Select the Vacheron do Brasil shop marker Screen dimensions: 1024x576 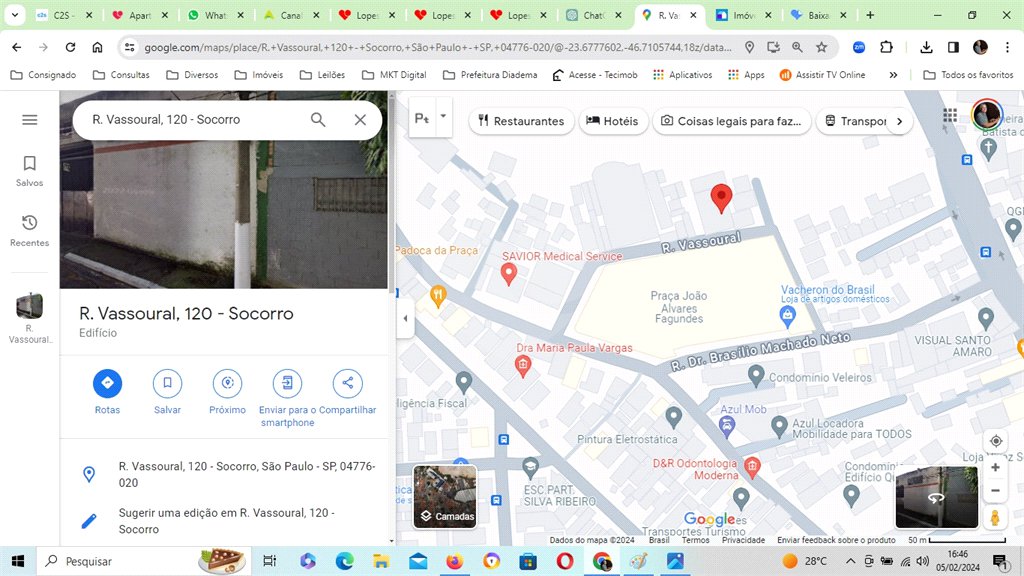pos(788,317)
